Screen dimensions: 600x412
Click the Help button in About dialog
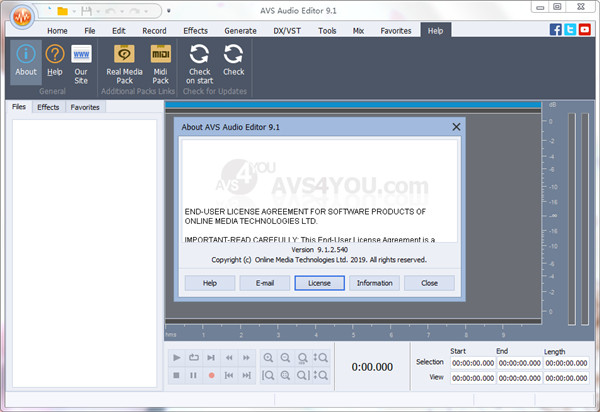(x=210, y=283)
